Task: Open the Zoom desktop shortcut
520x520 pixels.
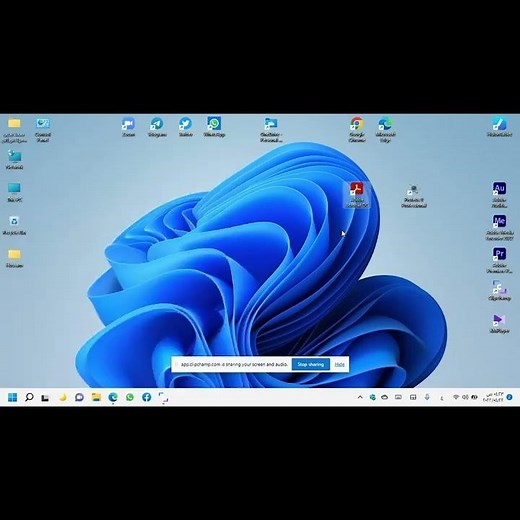Action: pyautogui.click(x=128, y=127)
